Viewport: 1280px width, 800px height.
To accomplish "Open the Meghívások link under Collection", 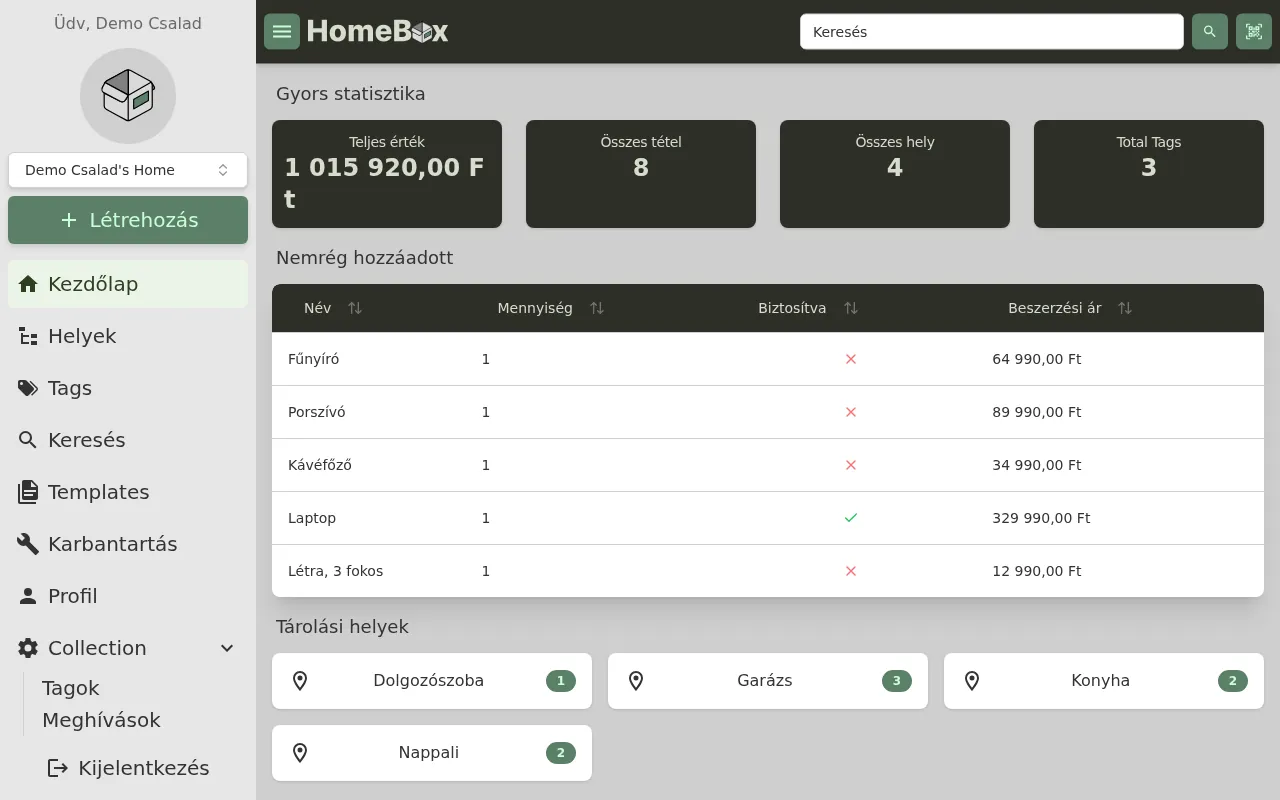I will [101, 720].
